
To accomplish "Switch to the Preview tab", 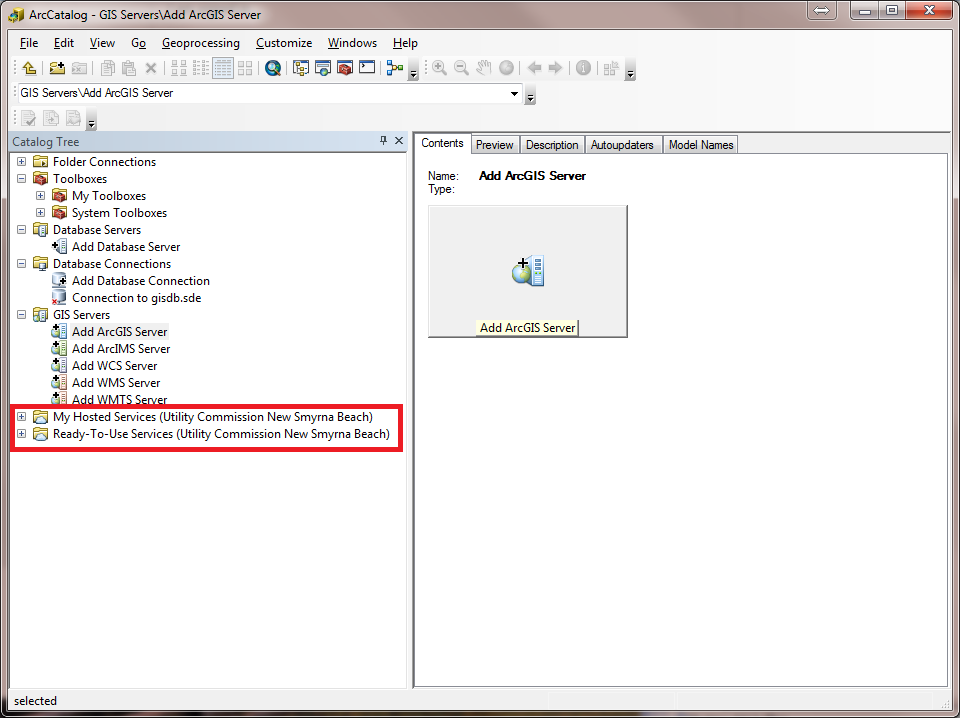I will (x=495, y=145).
